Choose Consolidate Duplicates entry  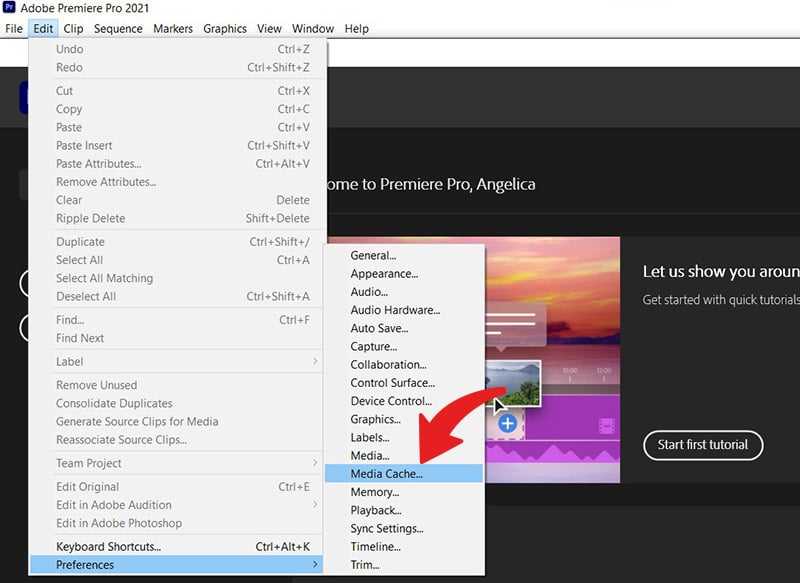pos(177,403)
